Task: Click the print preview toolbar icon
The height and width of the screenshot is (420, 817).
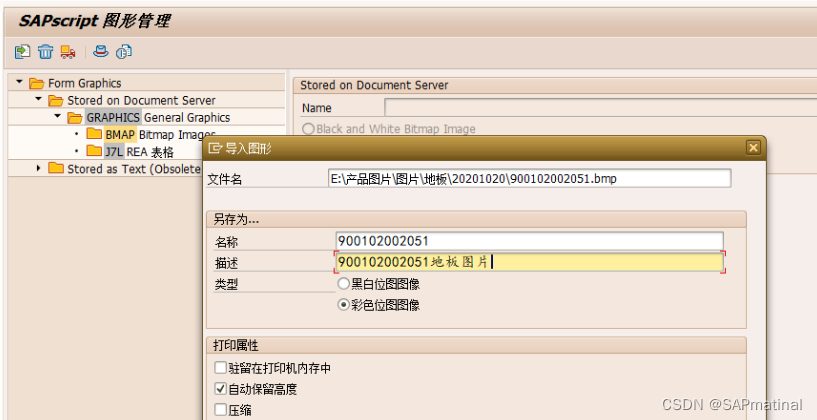Action: pyautogui.click(x=124, y=52)
